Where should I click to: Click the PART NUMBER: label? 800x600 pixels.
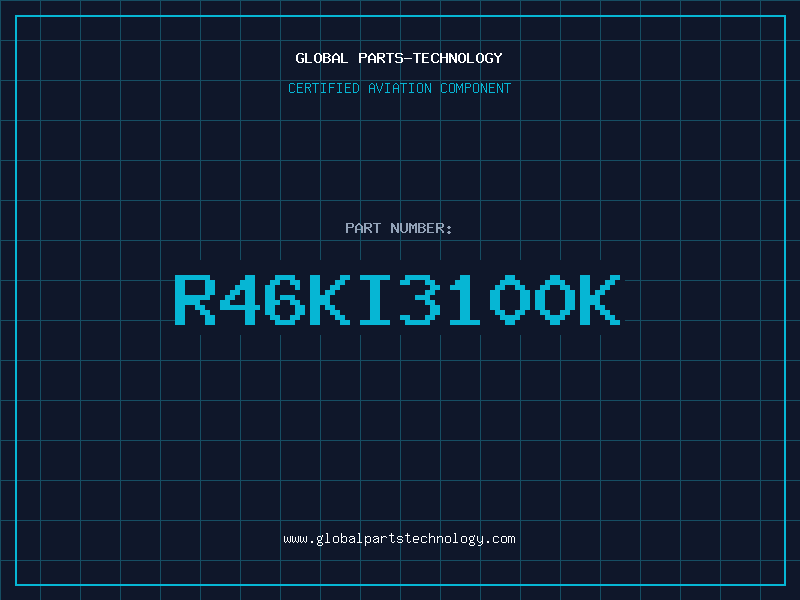[x=398, y=228]
